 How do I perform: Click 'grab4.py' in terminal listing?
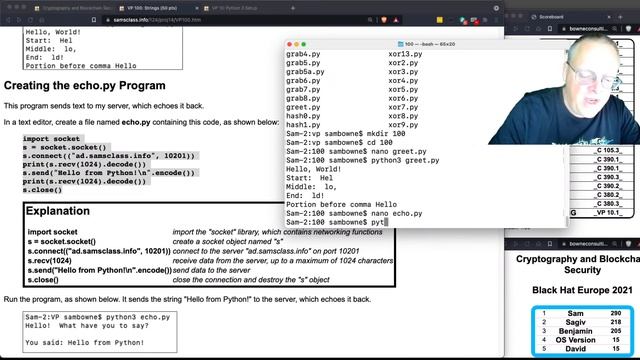(x=303, y=54)
